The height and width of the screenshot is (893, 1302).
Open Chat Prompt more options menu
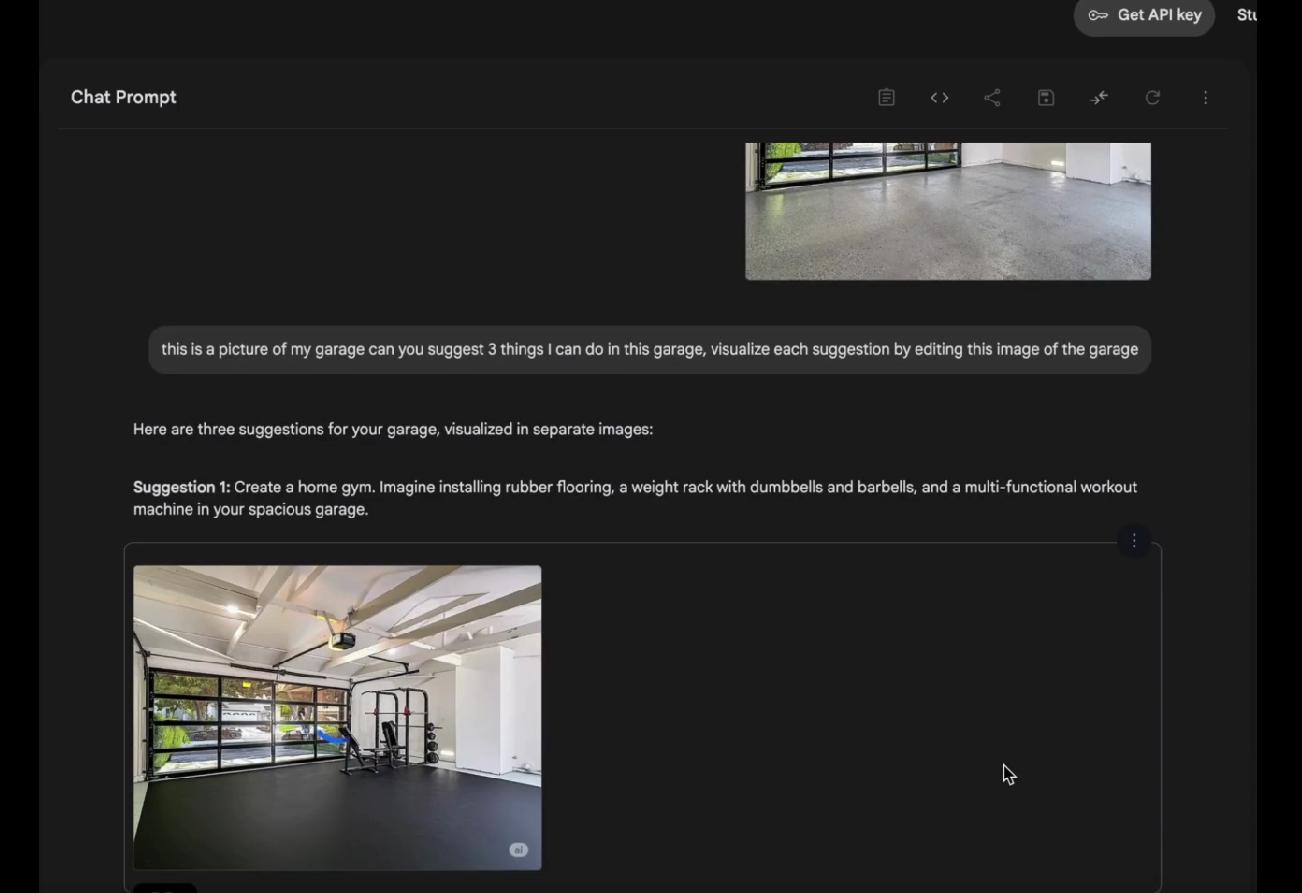[1206, 97]
